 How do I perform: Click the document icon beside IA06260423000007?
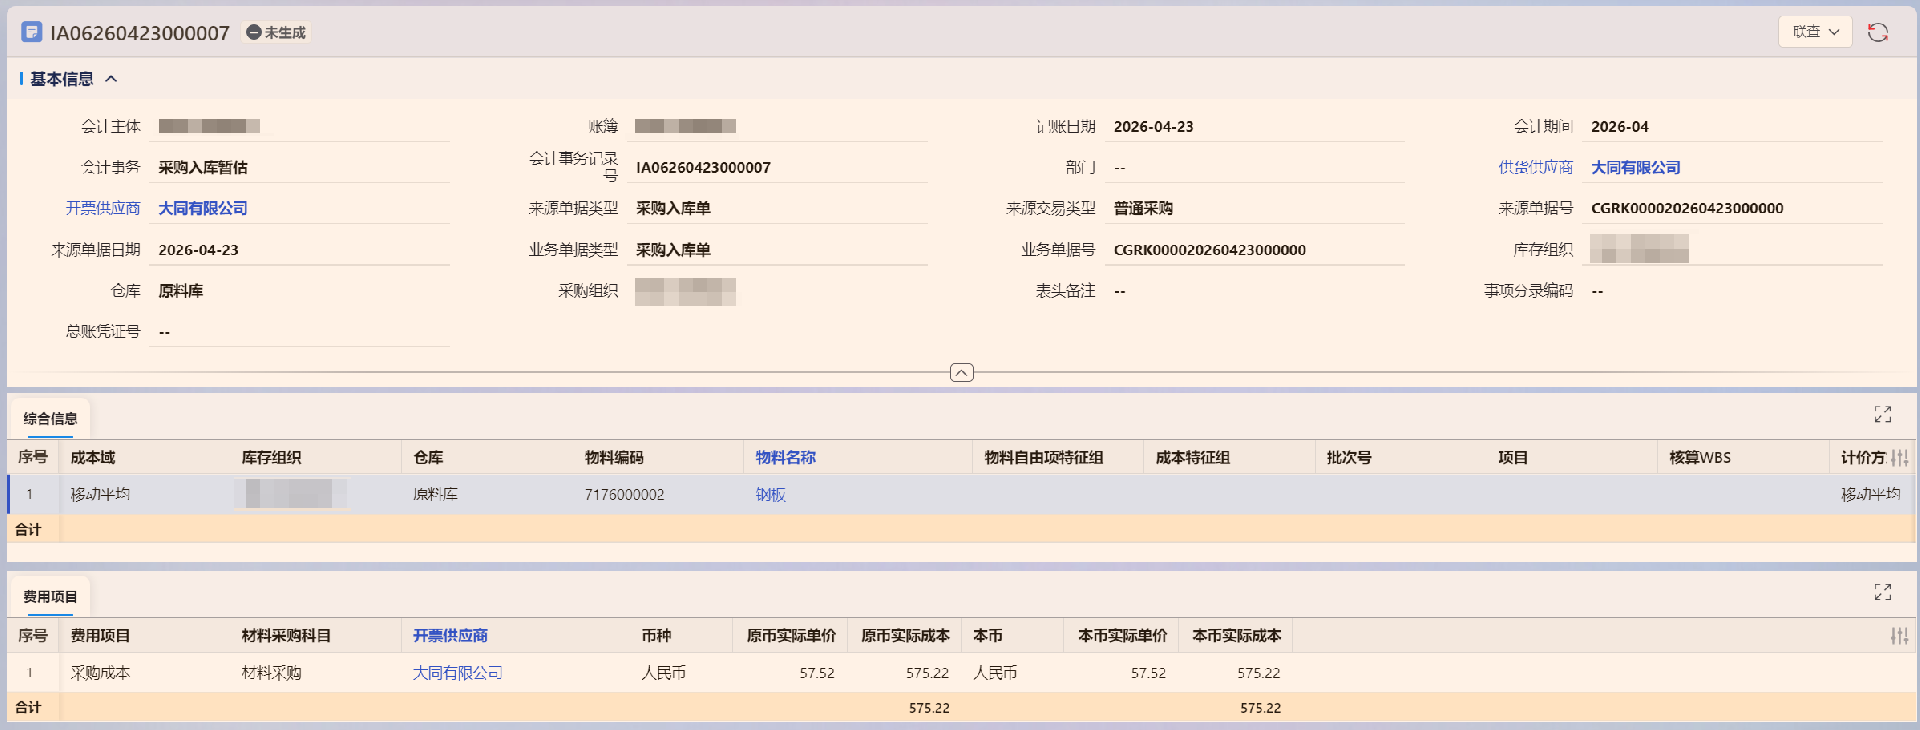click(32, 32)
